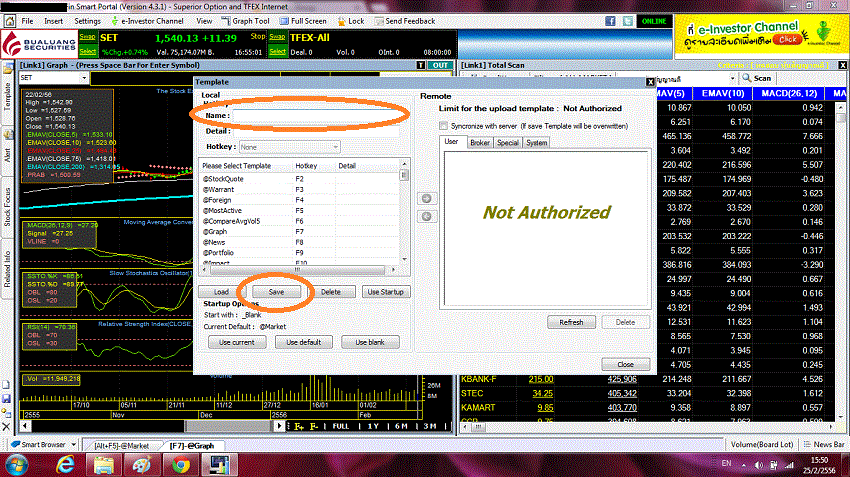Click the Refresh button
This screenshot has height=477, width=850.
tap(571, 322)
